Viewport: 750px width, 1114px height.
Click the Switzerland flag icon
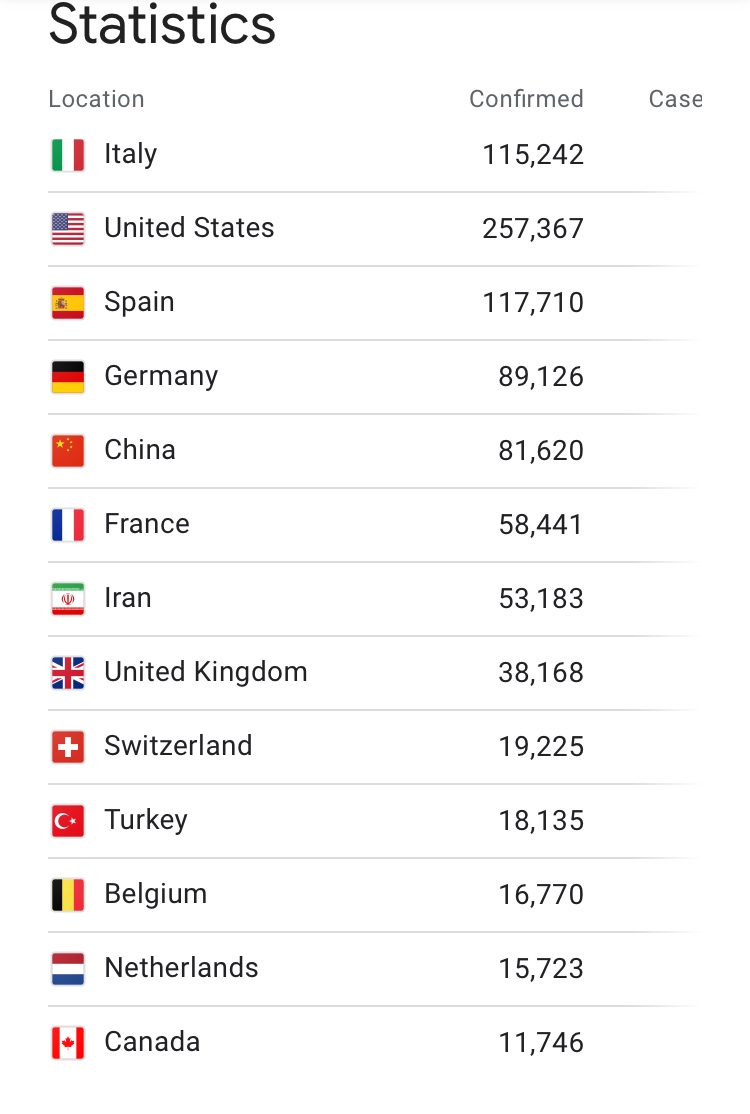click(x=68, y=747)
